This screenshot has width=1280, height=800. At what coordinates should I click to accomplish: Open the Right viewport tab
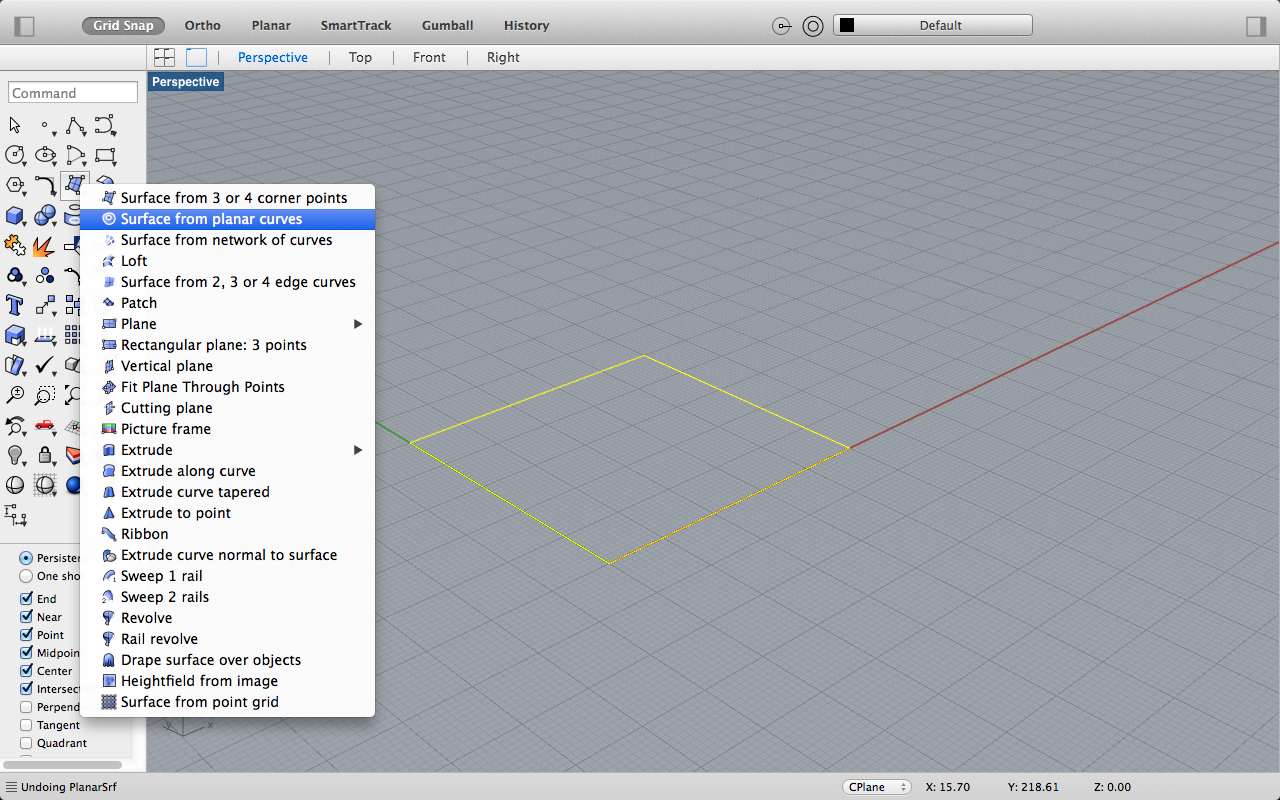coord(503,57)
